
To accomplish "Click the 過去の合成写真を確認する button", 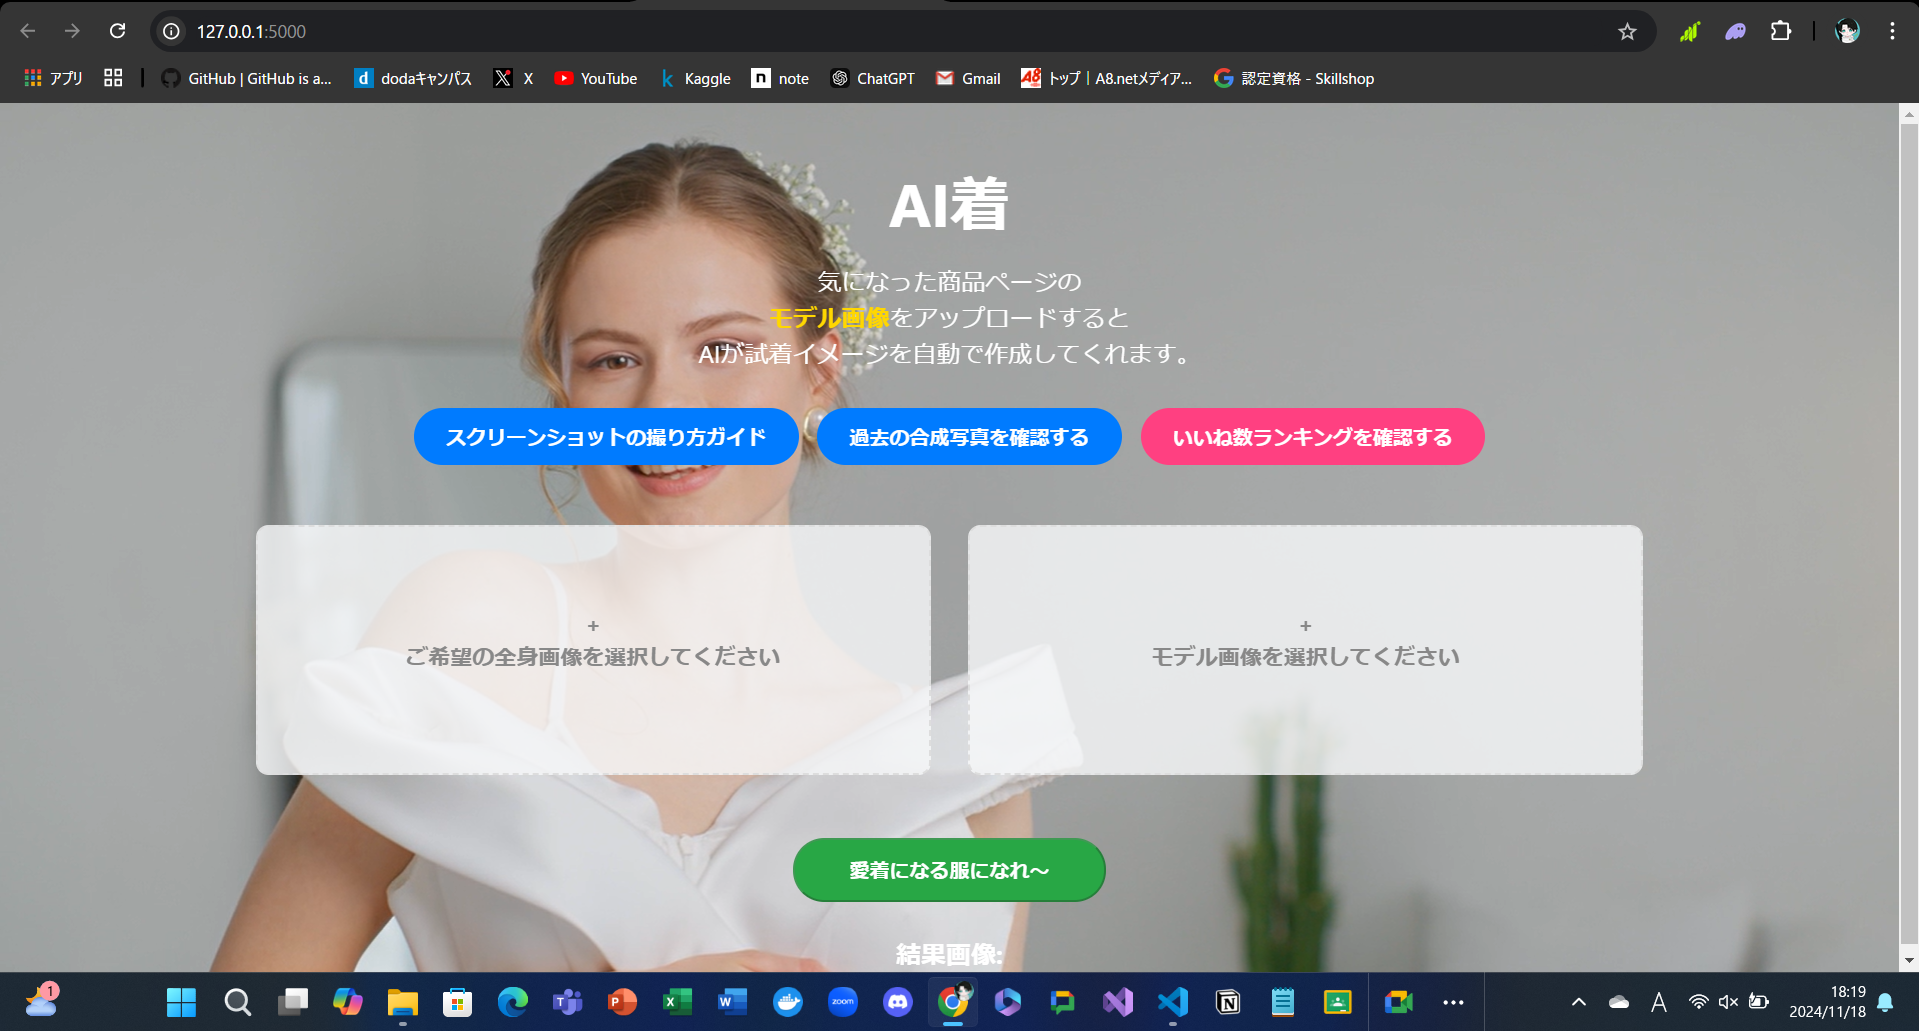I will [x=968, y=436].
